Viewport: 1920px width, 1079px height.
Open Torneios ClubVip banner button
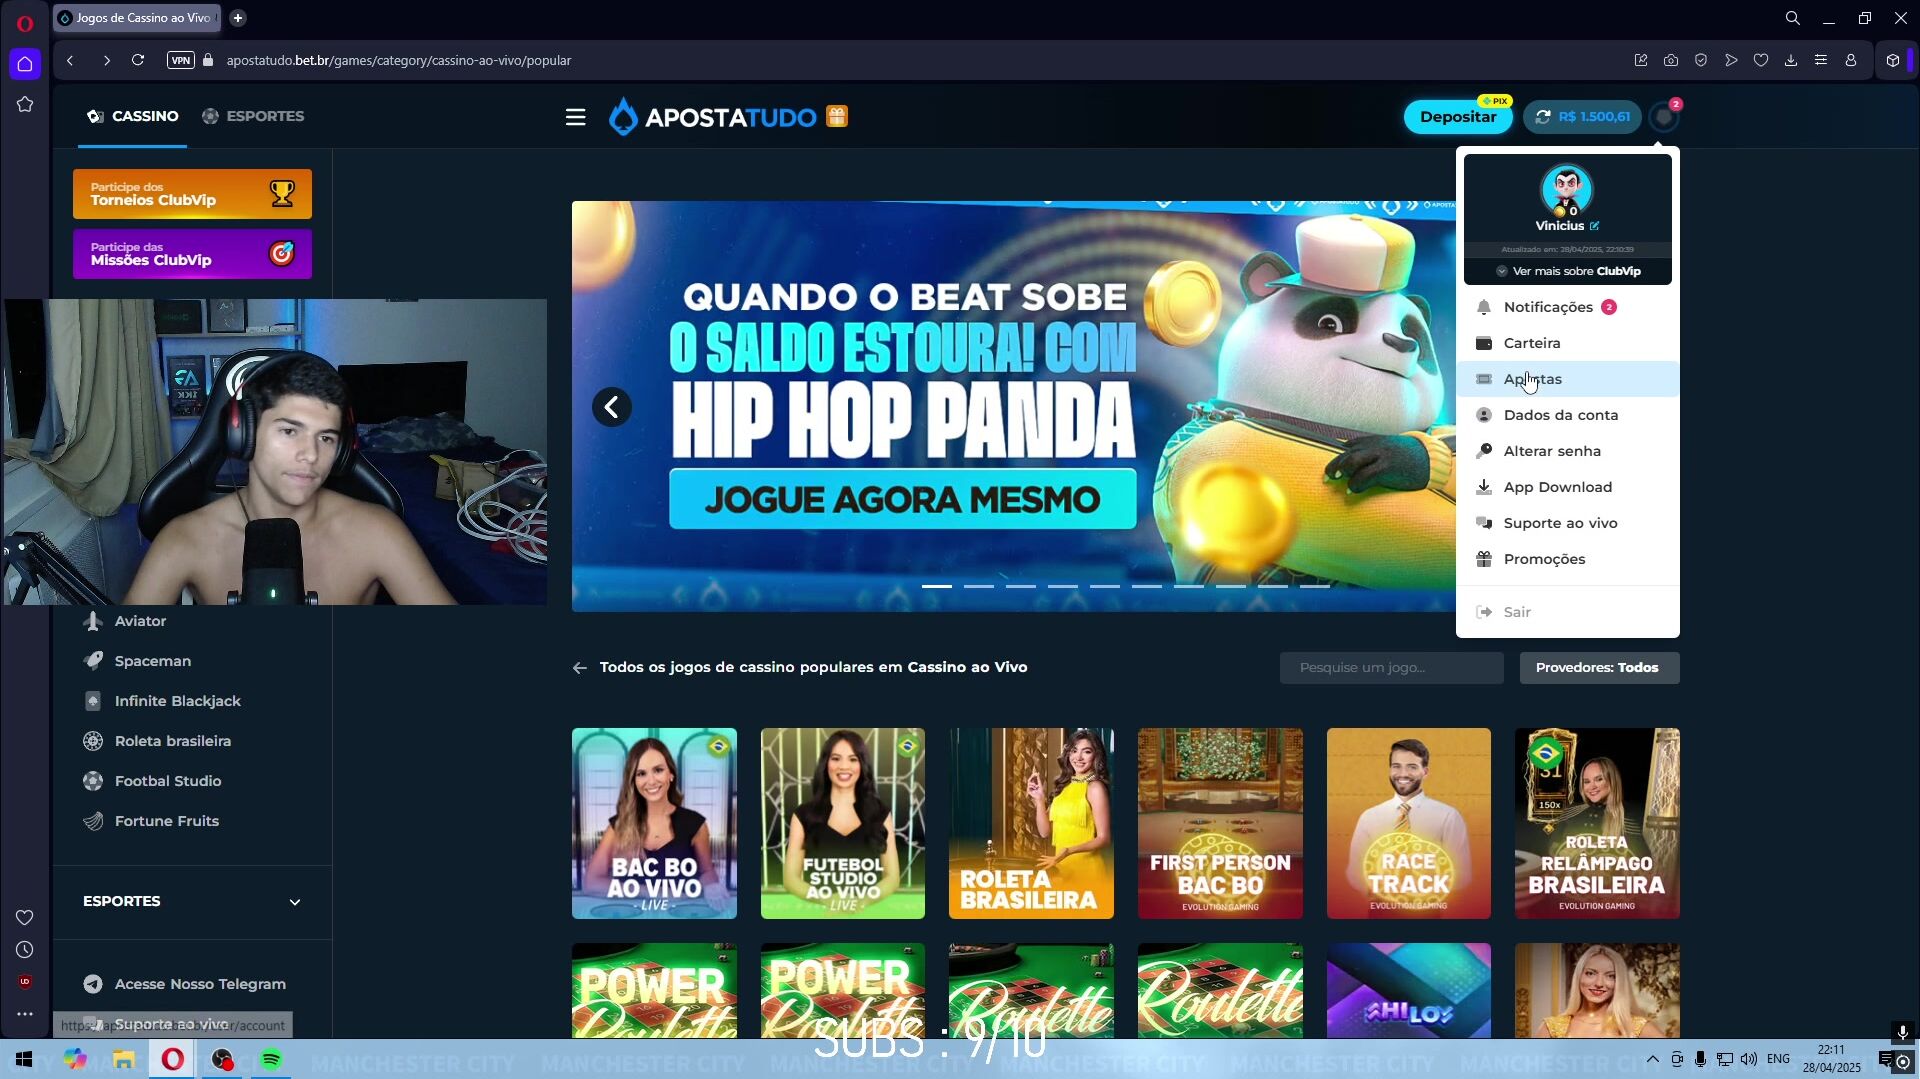tap(192, 194)
